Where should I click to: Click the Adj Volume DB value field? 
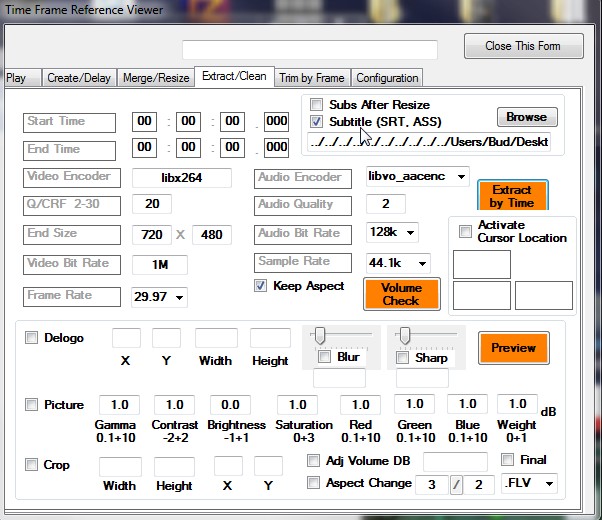coord(455,462)
